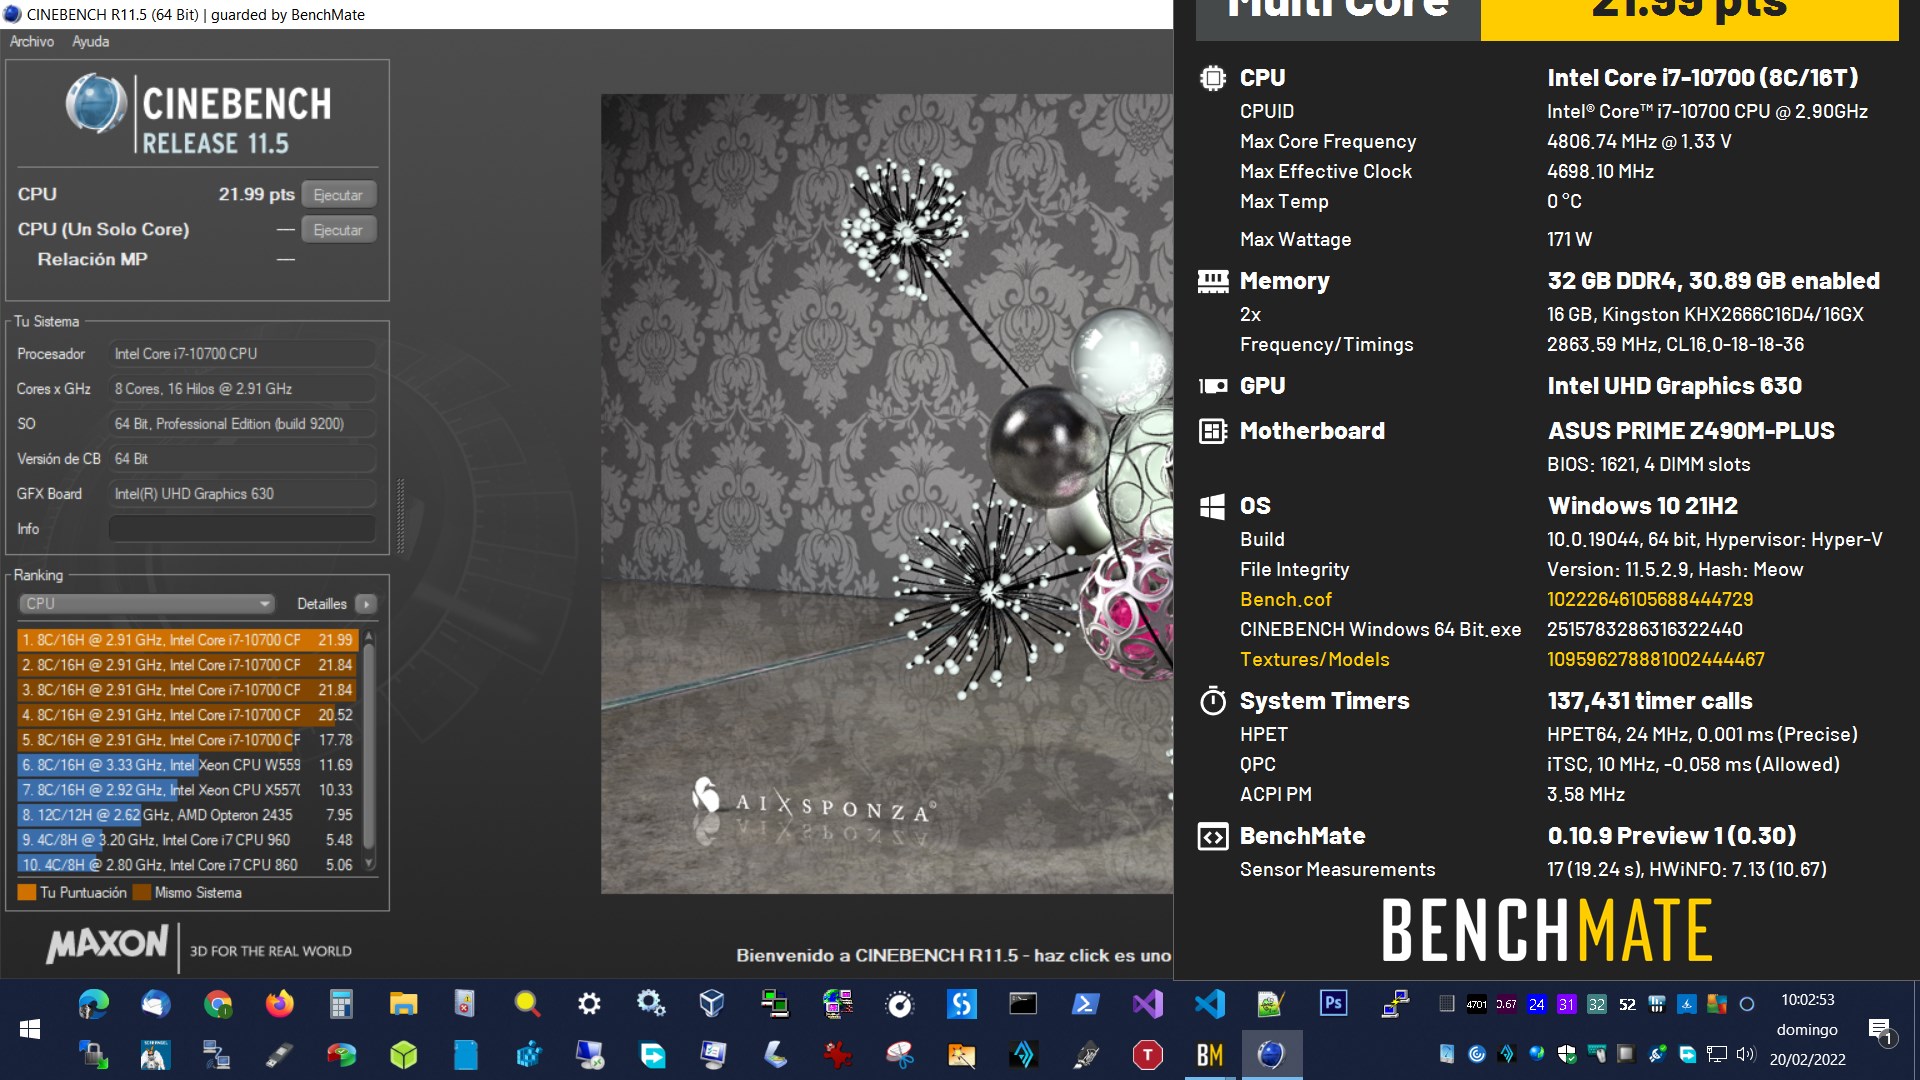This screenshot has height=1080, width=1920.
Task: Open File Explorer from taskbar
Action: pyautogui.click(x=403, y=1003)
